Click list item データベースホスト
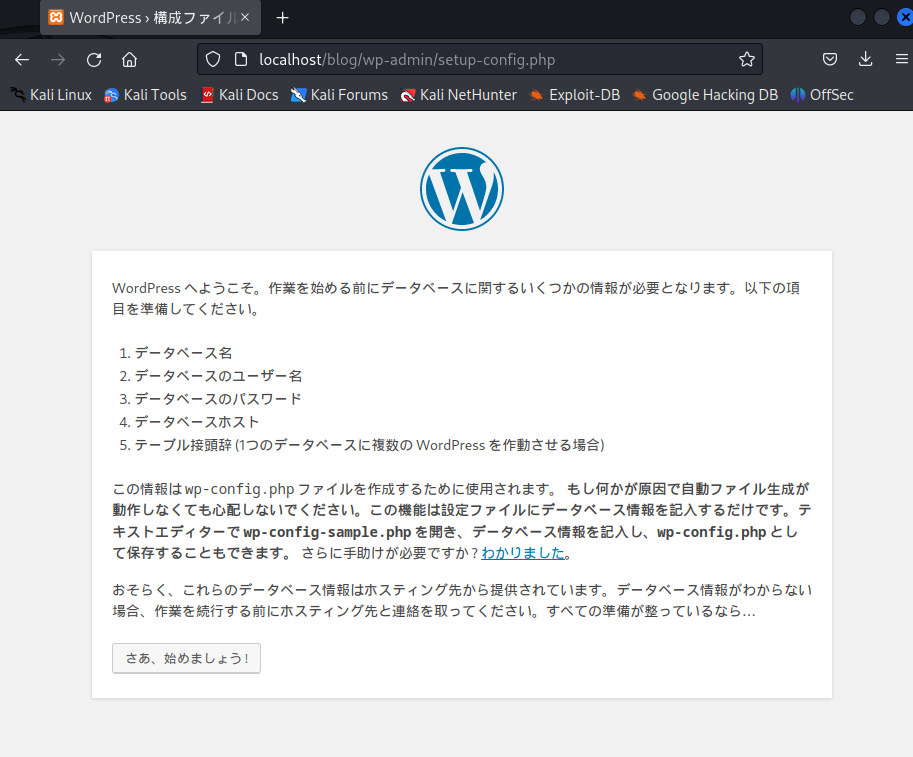Image resolution: width=913 pixels, height=757 pixels. [197, 422]
